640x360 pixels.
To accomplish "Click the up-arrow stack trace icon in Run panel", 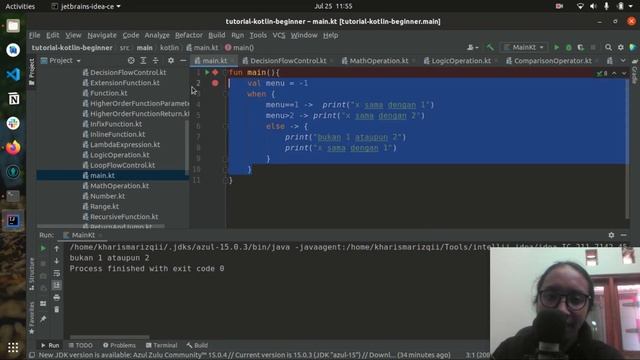I will click(x=57, y=248).
